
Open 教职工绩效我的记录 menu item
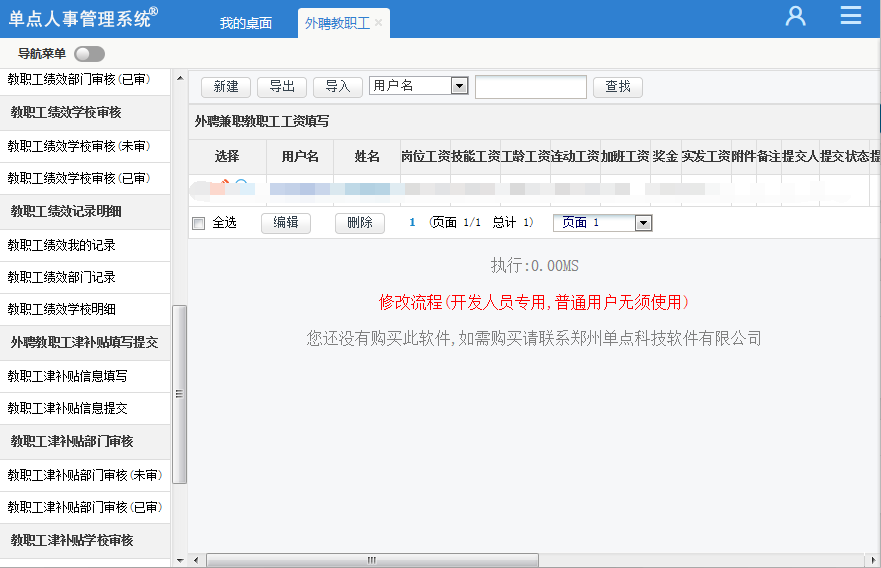click(x=85, y=245)
